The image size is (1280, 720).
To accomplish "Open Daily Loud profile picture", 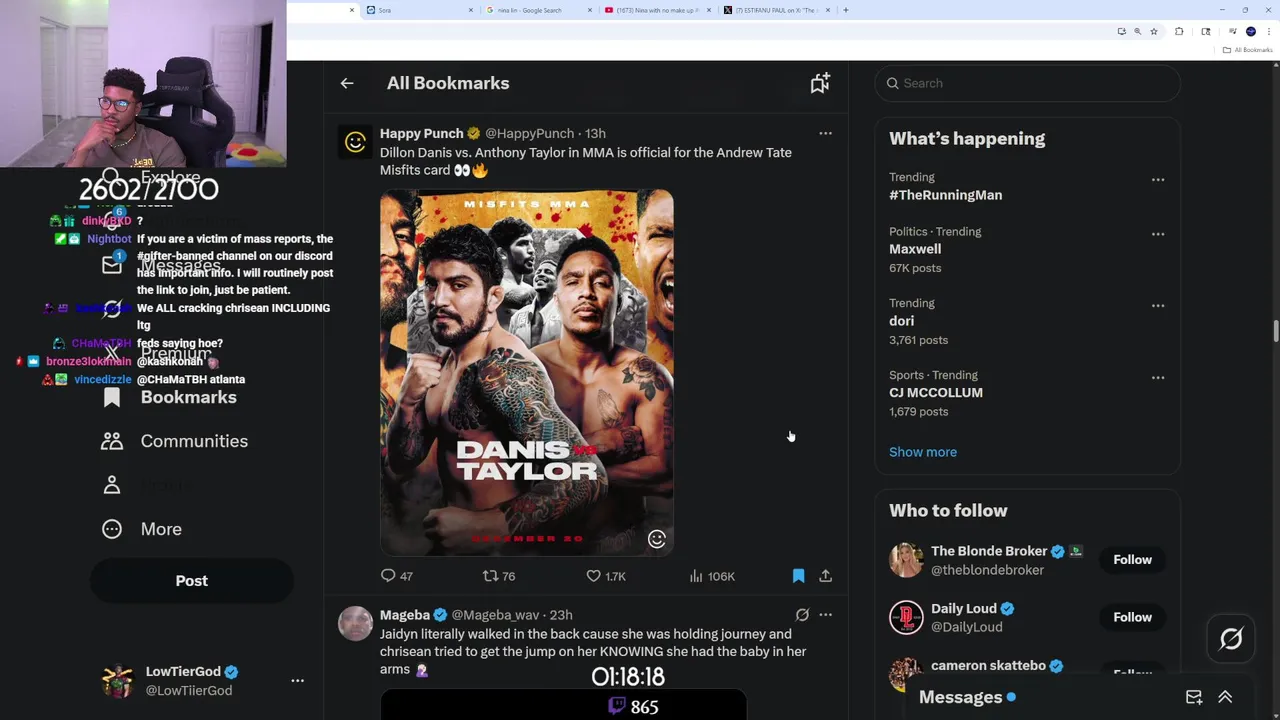I will [906, 617].
